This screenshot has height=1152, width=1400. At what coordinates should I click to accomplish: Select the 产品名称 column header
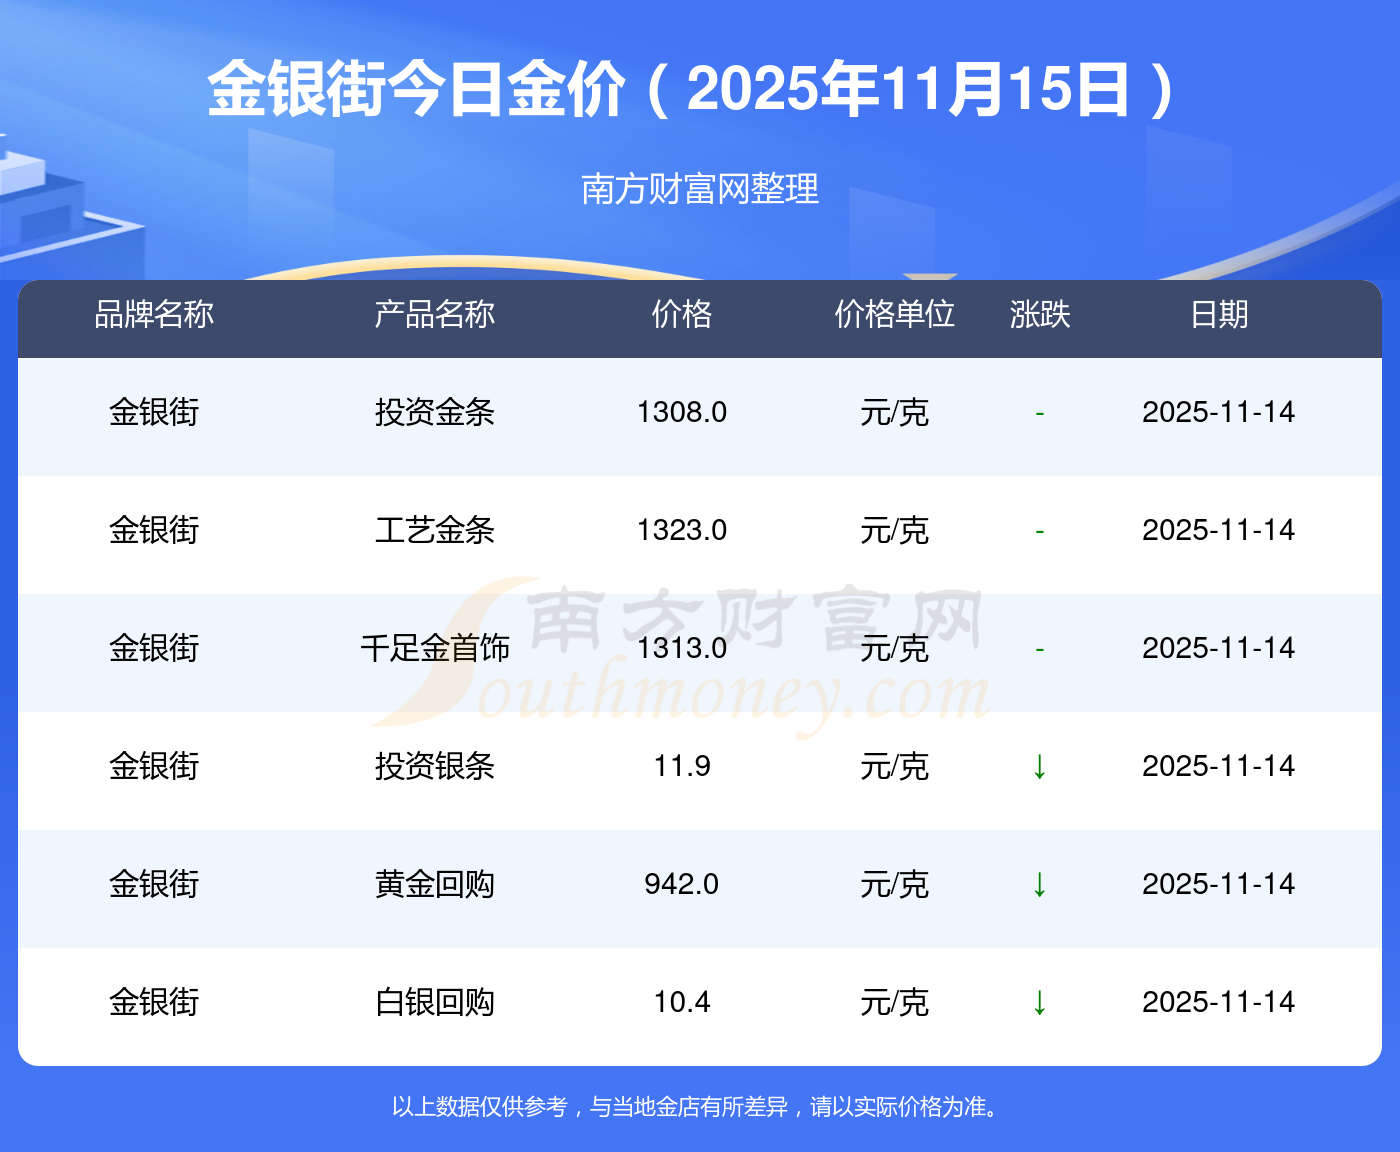(x=435, y=315)
